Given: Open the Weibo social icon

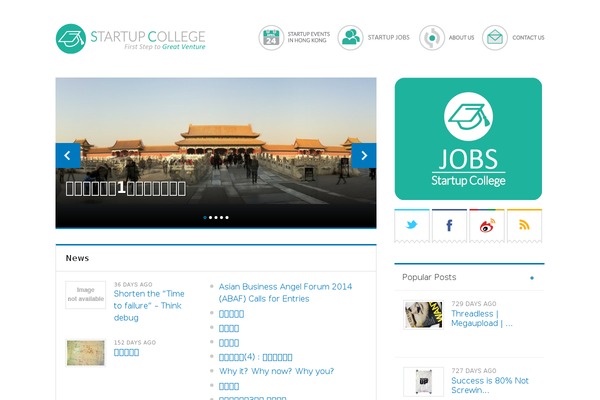Looking at the screenshot, I should pyautogui.click(x=487, y=225).
